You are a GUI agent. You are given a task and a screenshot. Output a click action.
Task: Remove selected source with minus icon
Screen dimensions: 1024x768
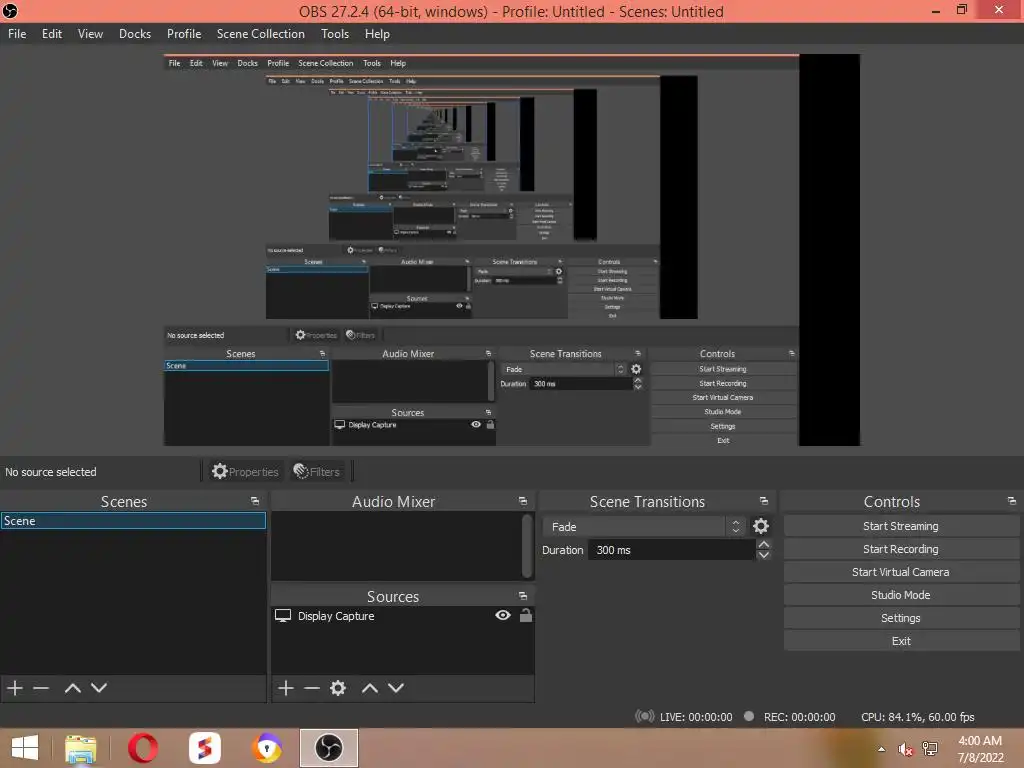click(312, 688)
